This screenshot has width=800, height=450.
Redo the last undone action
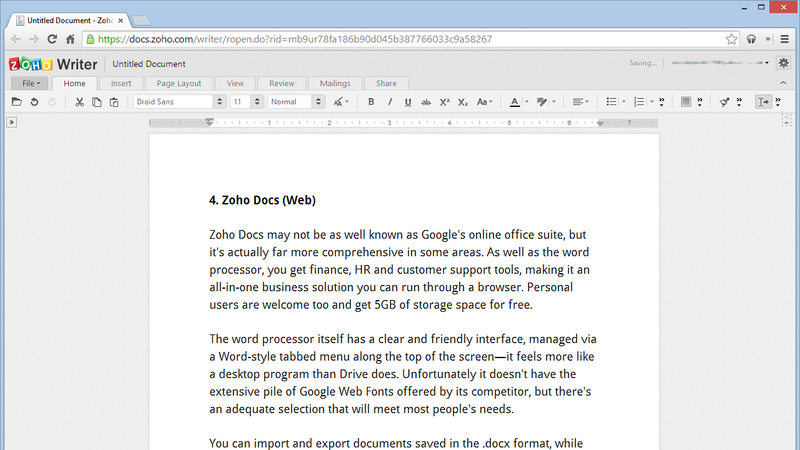(x=52, y=102)
